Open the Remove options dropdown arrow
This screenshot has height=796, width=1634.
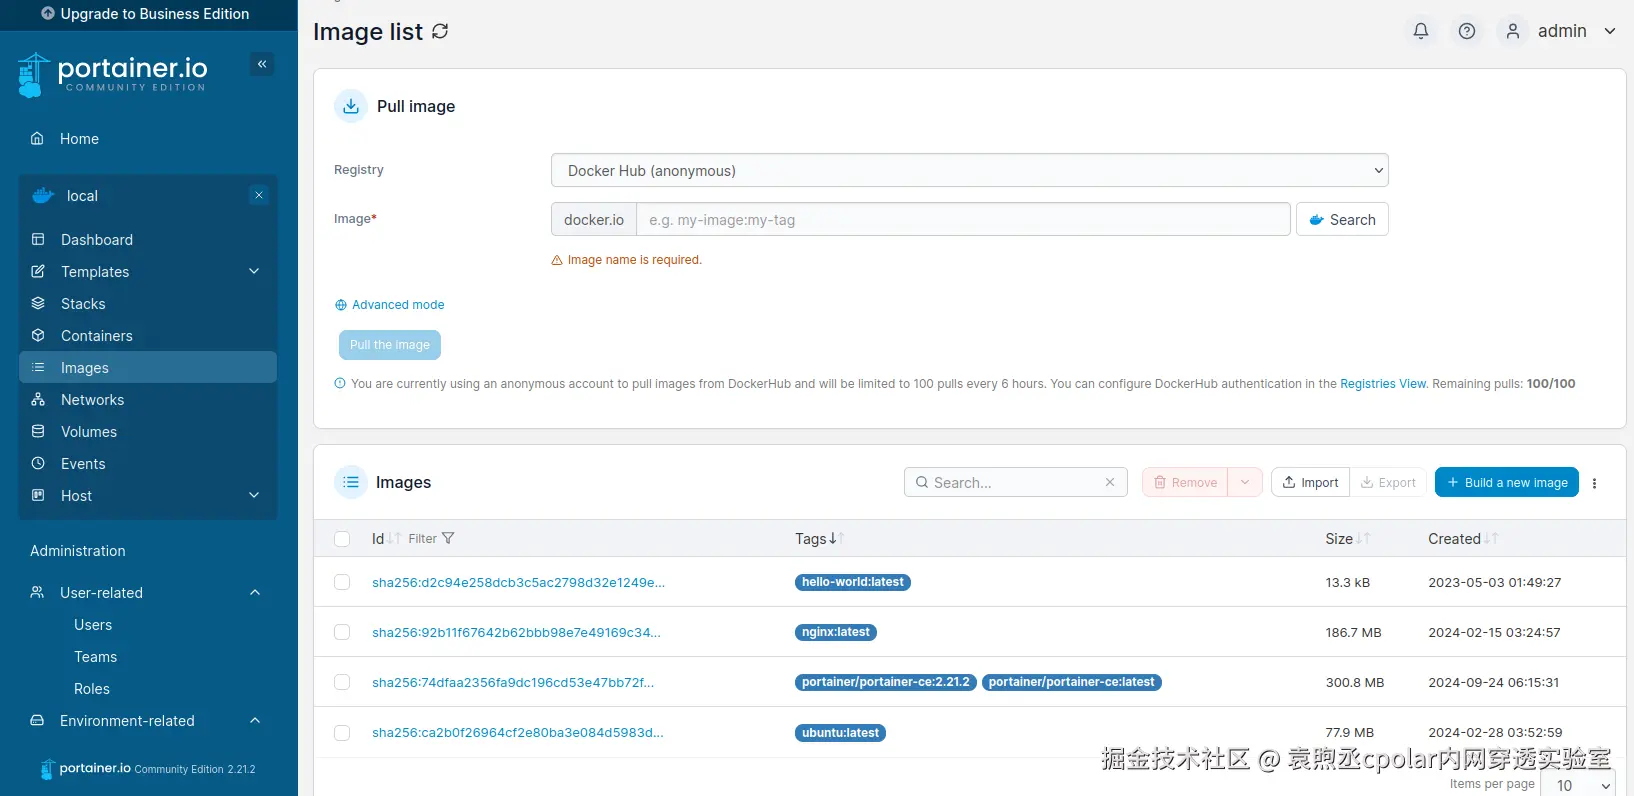pos(1245,482)
